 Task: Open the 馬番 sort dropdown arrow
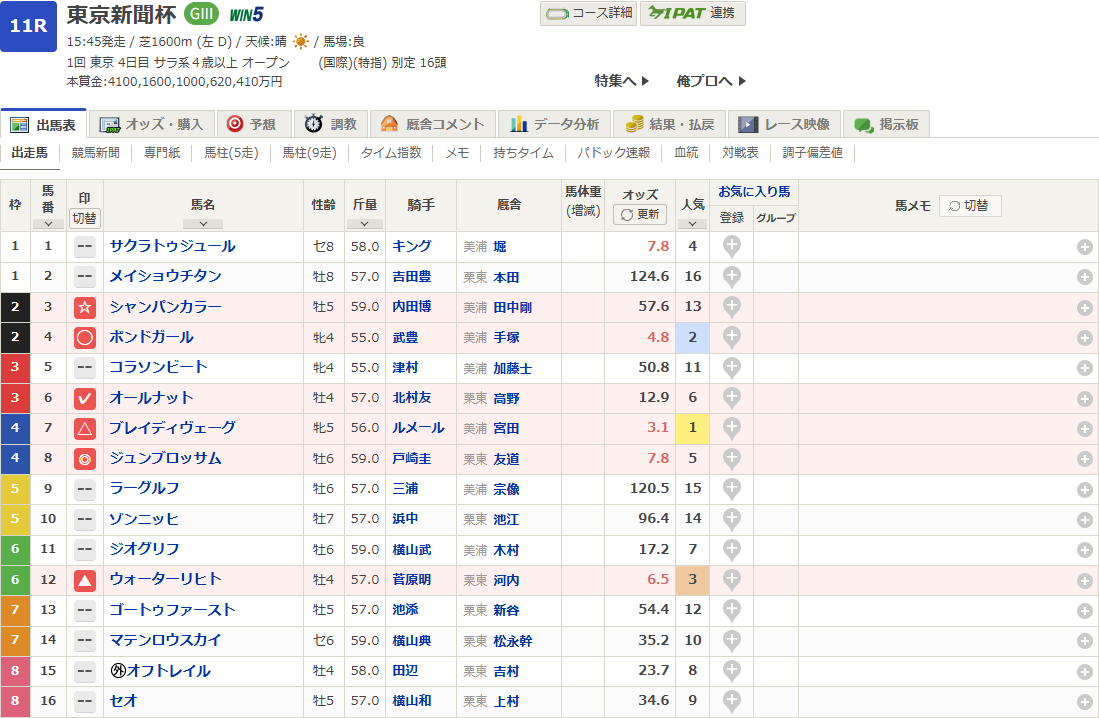[47, 224]
